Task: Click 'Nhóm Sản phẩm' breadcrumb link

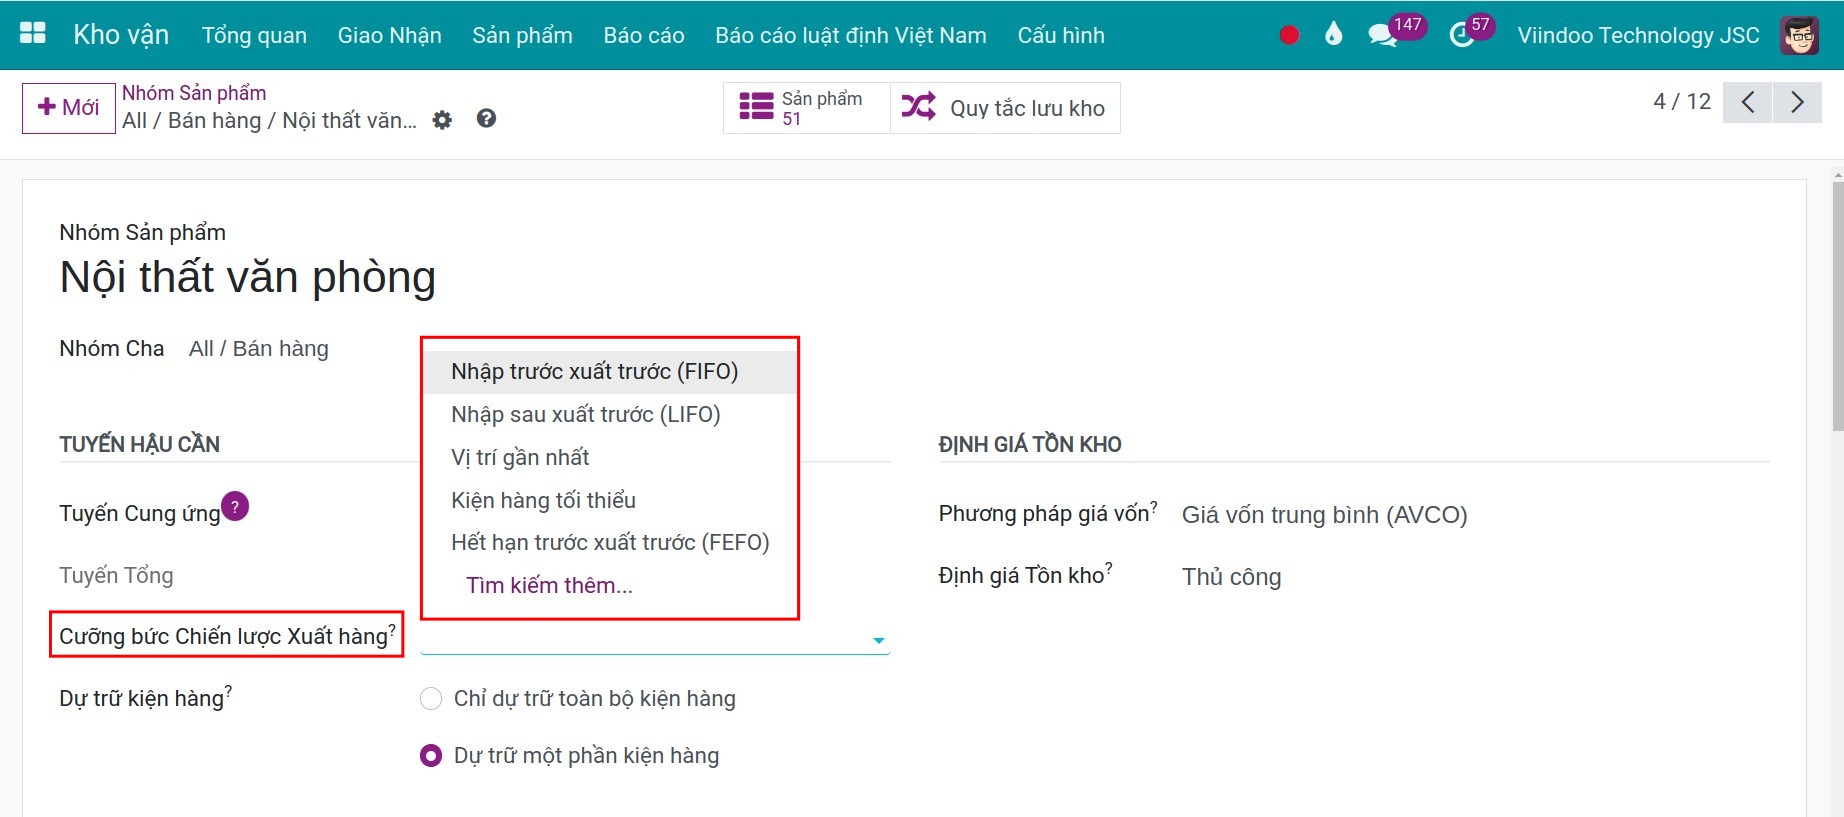Action: [x=194, y=93]
